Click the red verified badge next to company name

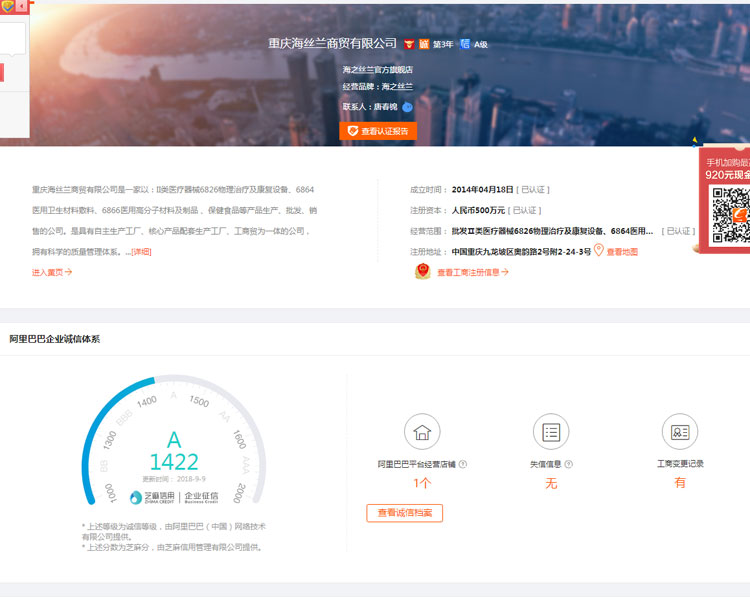coord(408,44)
